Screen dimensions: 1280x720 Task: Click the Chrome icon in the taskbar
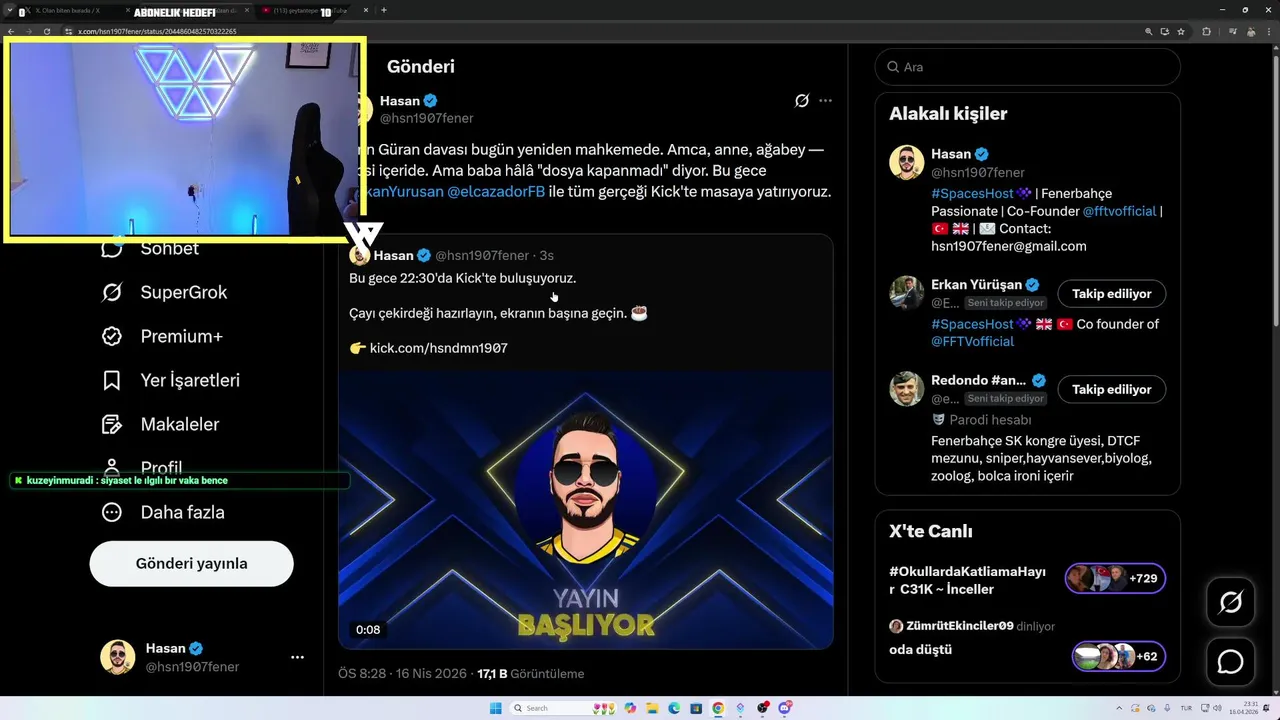(x=718, y=708)
